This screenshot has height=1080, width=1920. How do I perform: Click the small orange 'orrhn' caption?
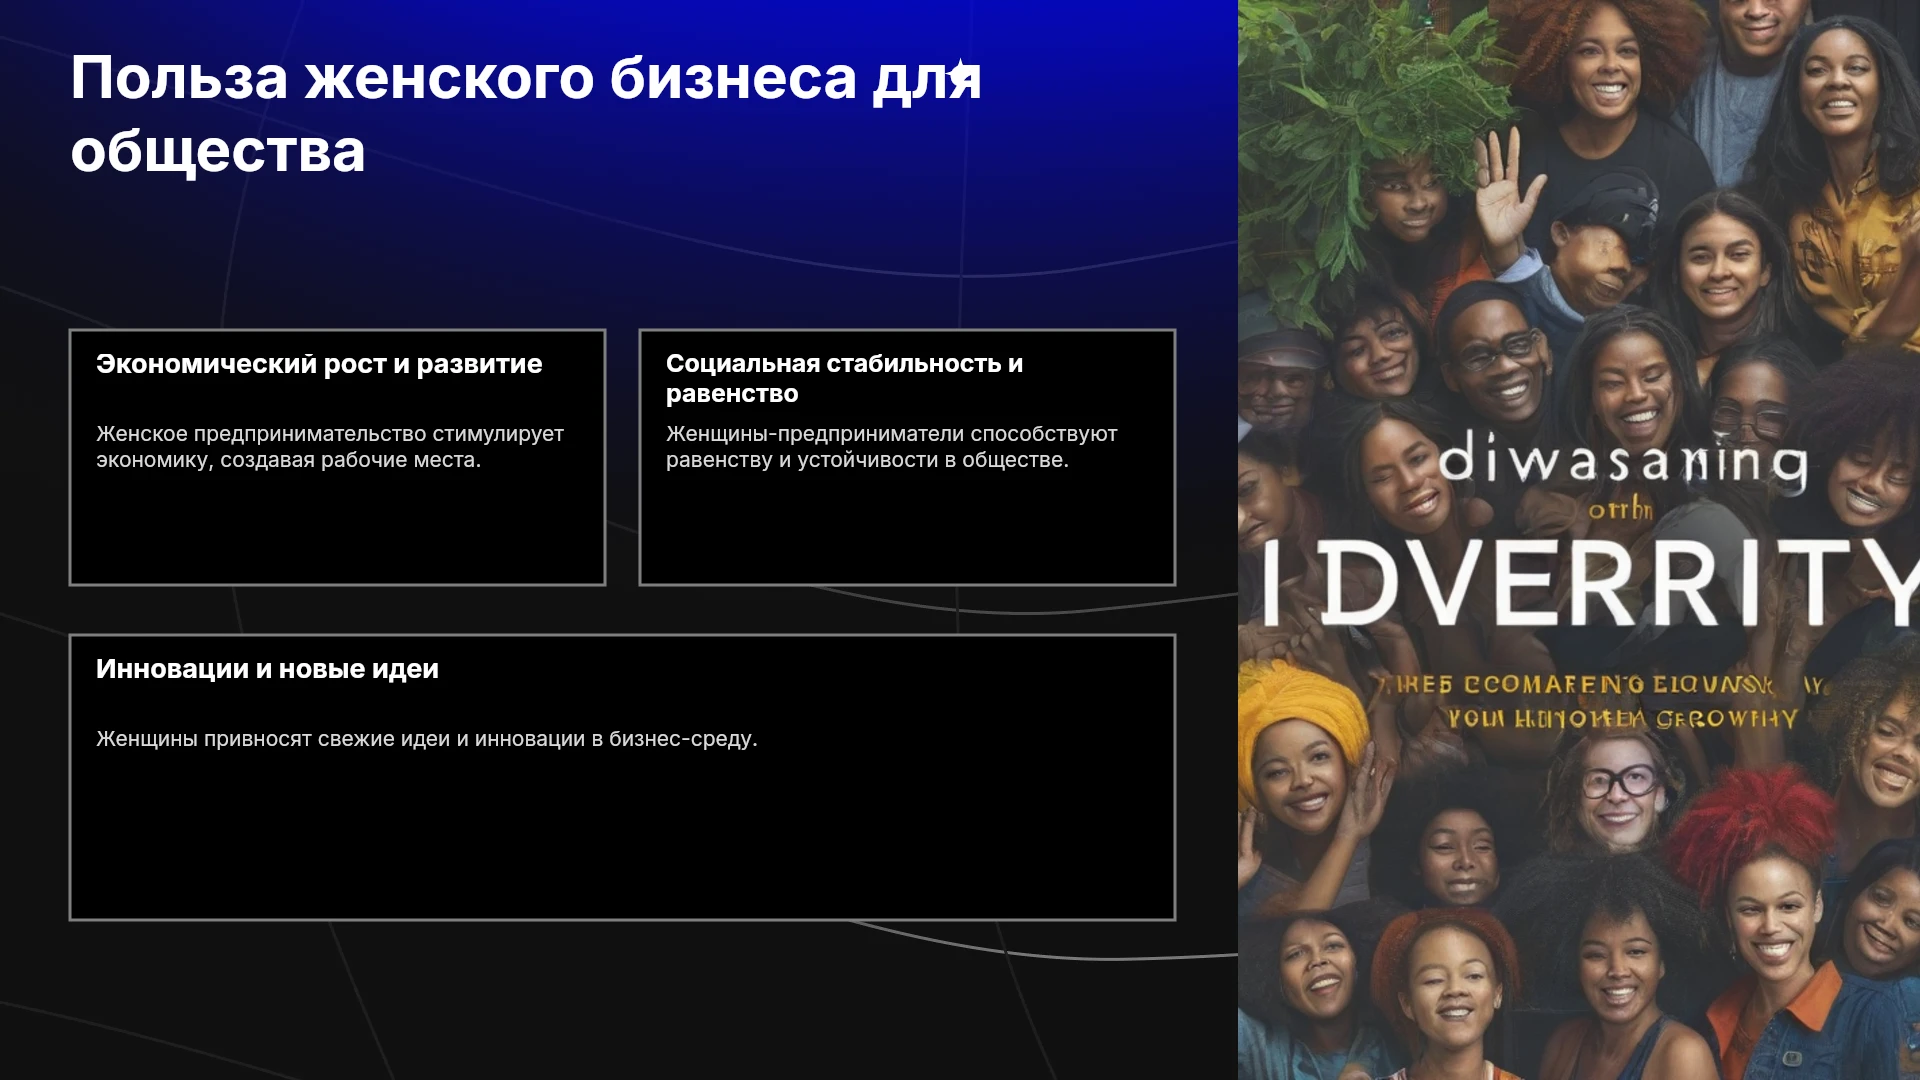(x=1620, y=510)
